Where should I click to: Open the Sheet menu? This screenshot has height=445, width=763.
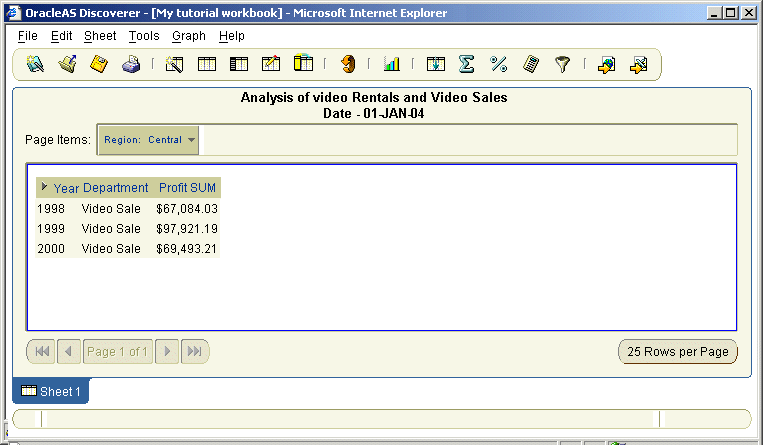pyautogui.click(x=100, y=36)
